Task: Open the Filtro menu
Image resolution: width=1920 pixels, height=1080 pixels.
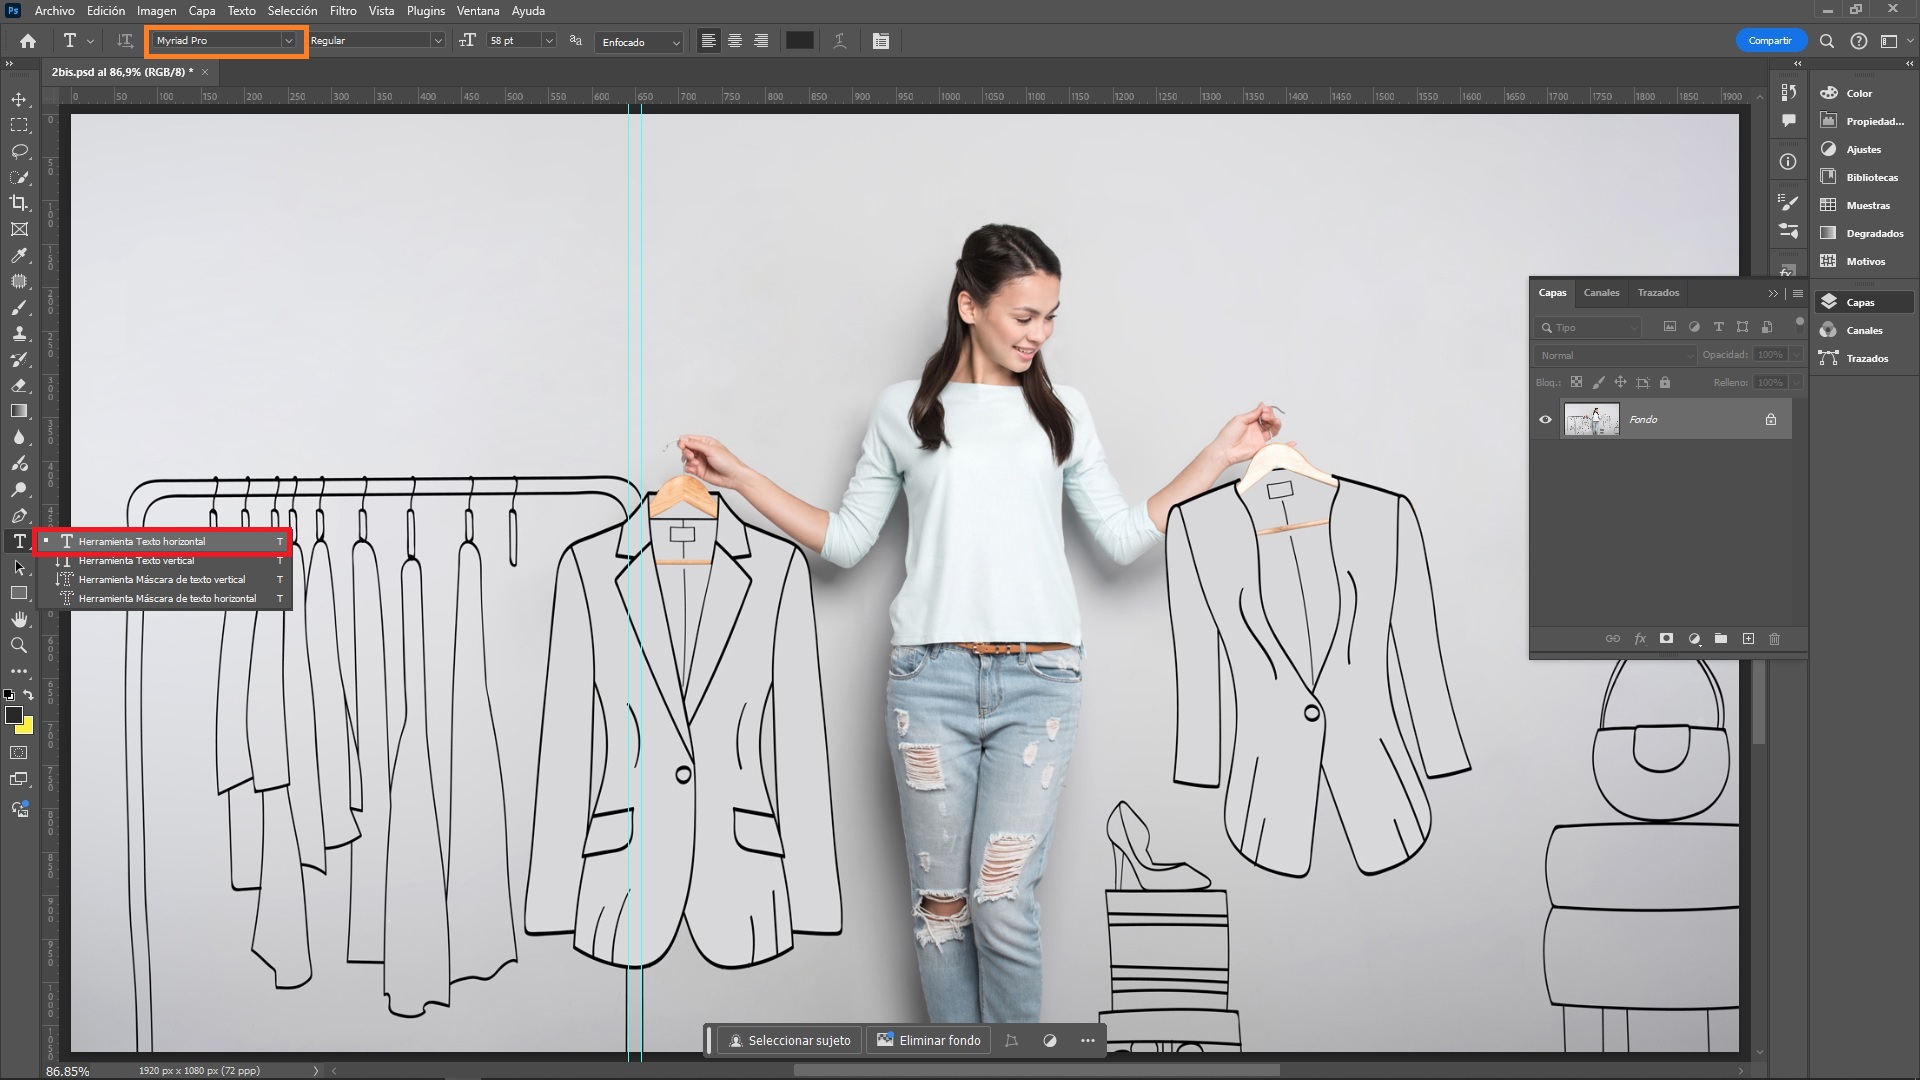Action: pyautogui.click(x=343, y=11)
